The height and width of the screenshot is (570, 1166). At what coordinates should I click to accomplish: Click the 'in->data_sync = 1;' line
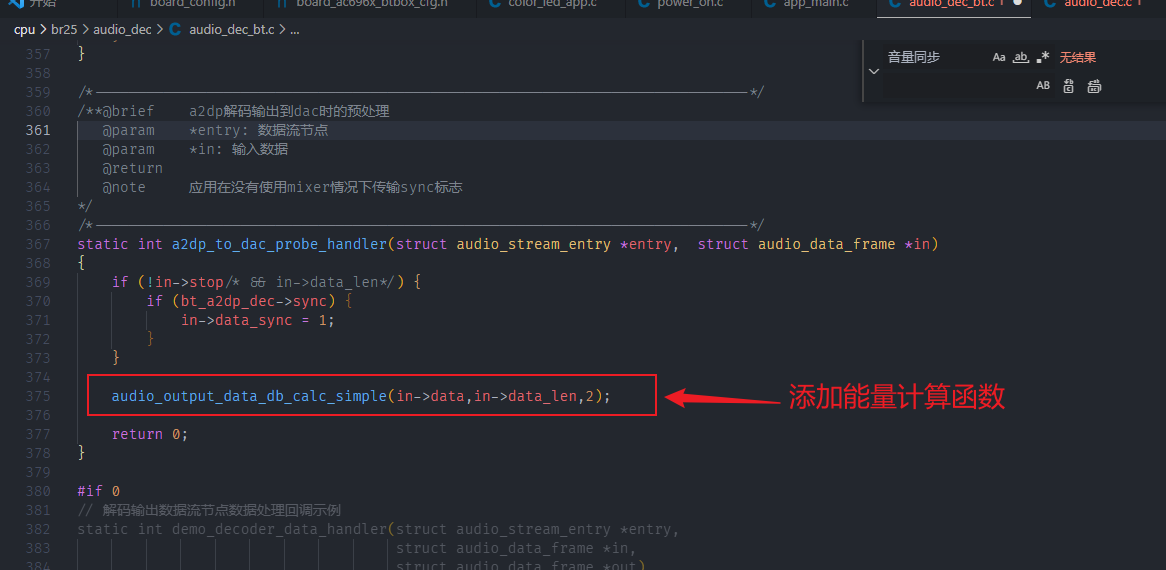point(258,320)
